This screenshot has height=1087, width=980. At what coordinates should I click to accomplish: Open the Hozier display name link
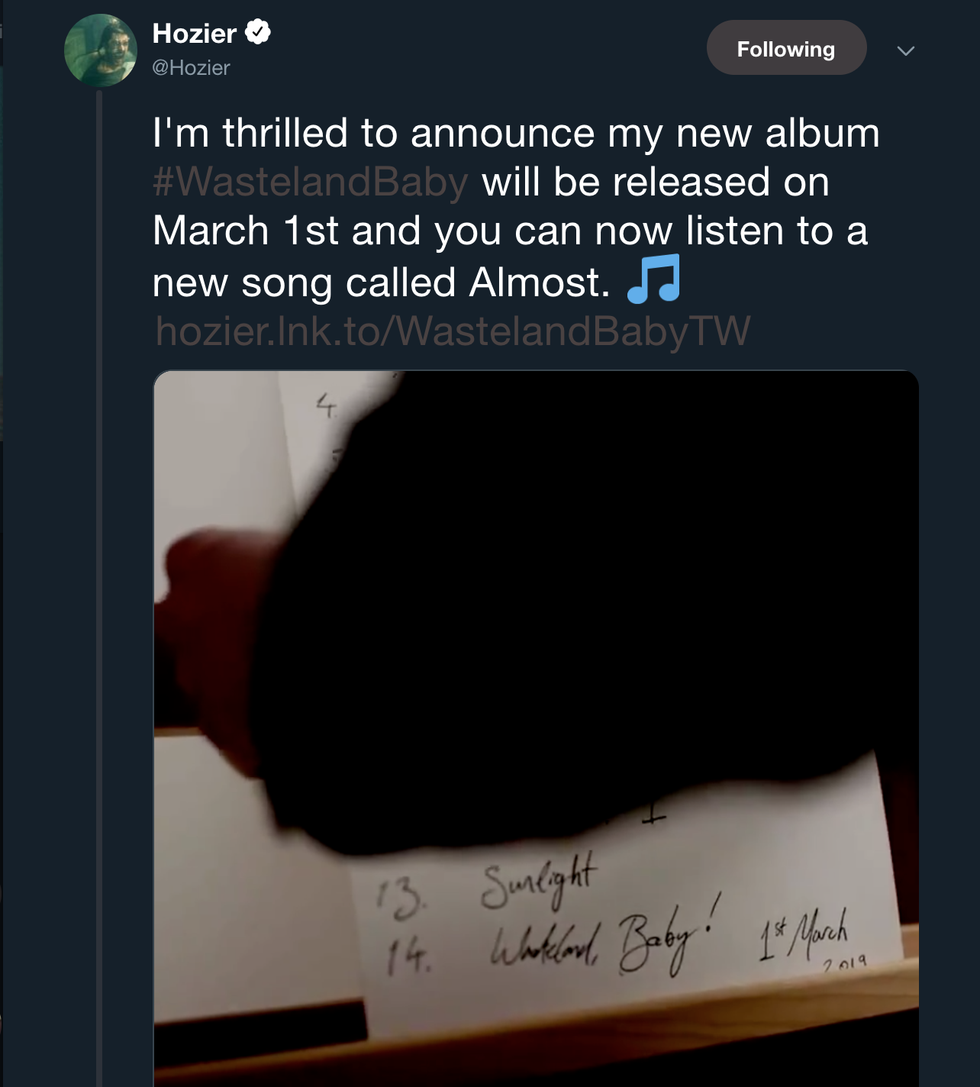(x=194, y=33)
